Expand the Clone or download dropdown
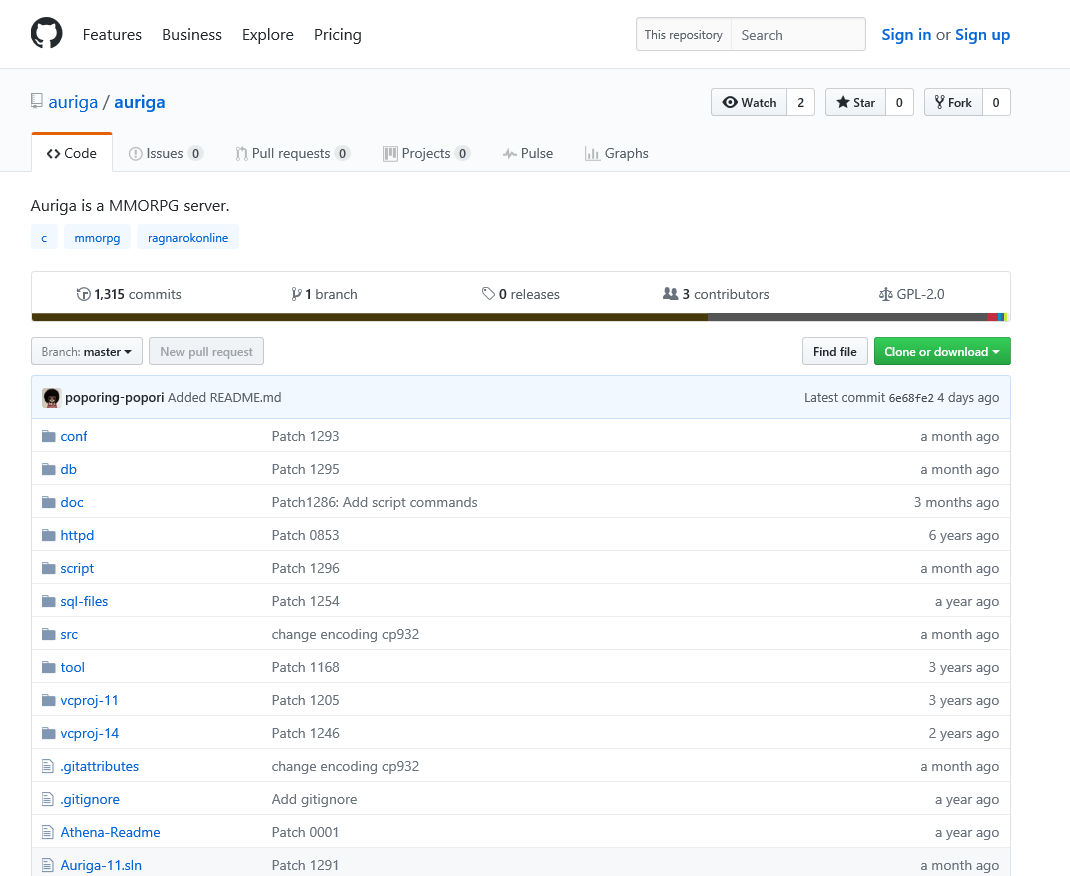 click(942, 351)
